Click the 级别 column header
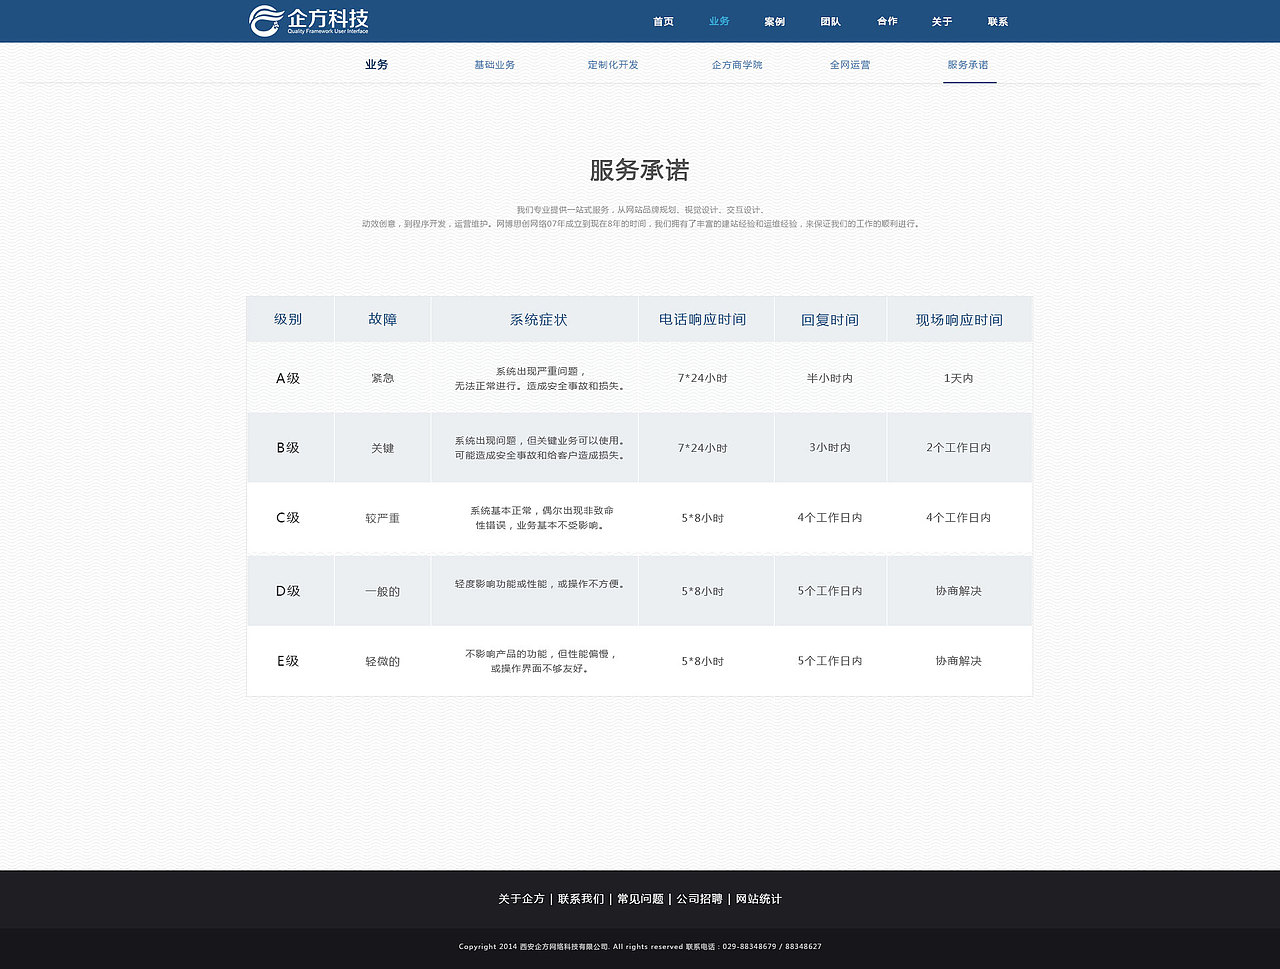This screenshot has width=1280, height=969. 288,319
